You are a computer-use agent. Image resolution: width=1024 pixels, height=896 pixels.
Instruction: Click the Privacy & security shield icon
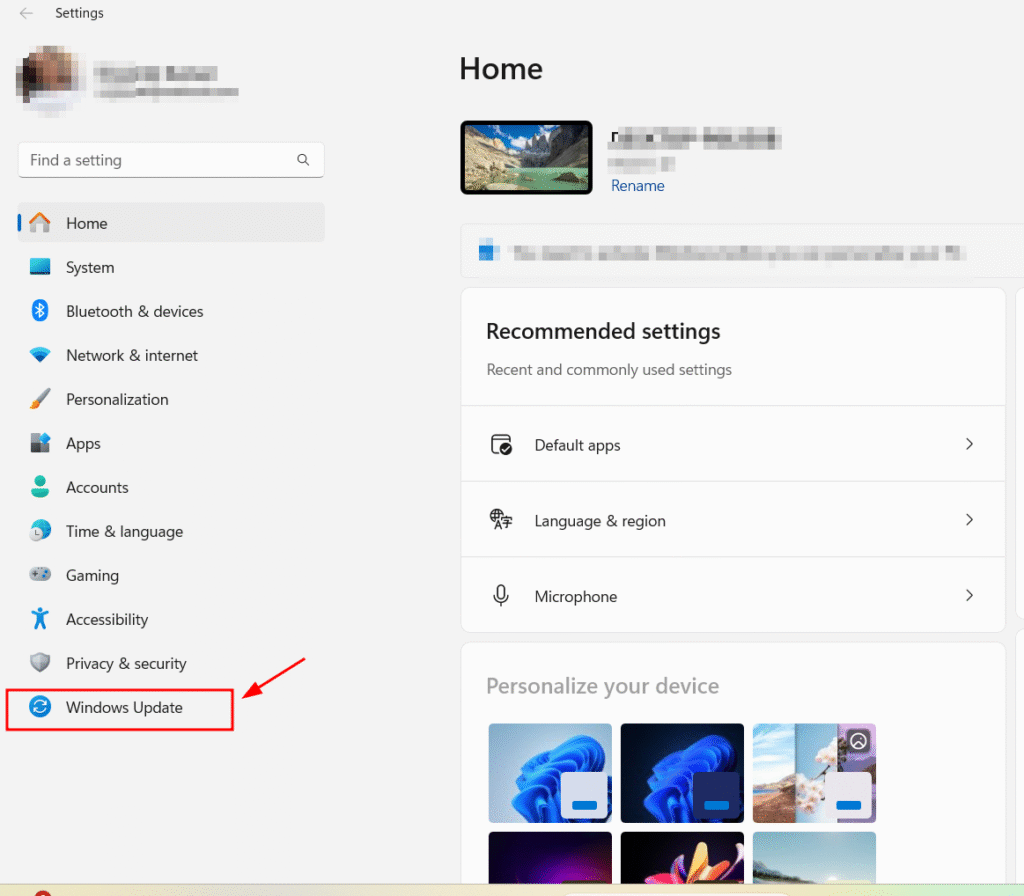coord(40,662)
